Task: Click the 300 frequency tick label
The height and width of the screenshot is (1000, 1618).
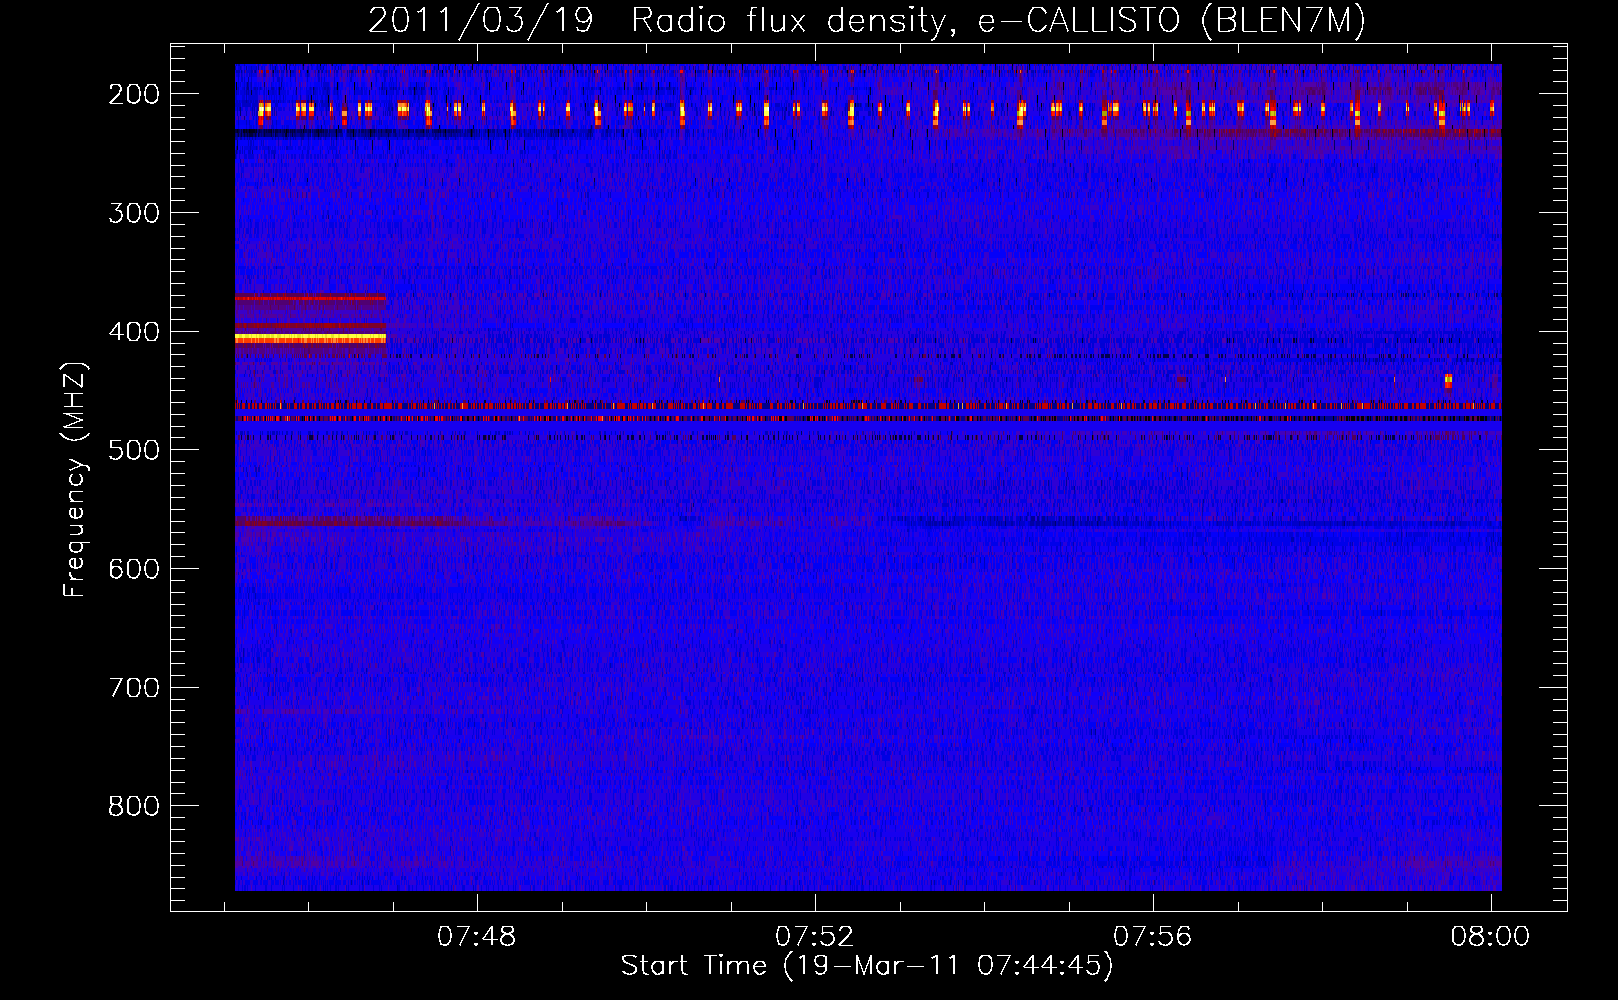Action: [134, 213]
